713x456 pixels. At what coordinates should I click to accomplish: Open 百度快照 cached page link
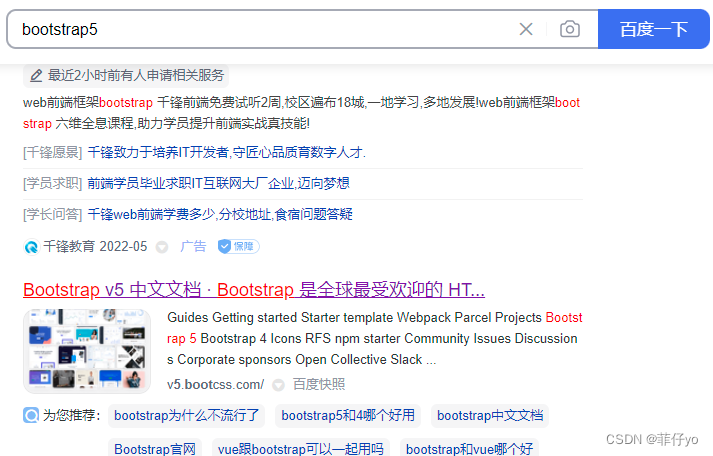[319, 385]
